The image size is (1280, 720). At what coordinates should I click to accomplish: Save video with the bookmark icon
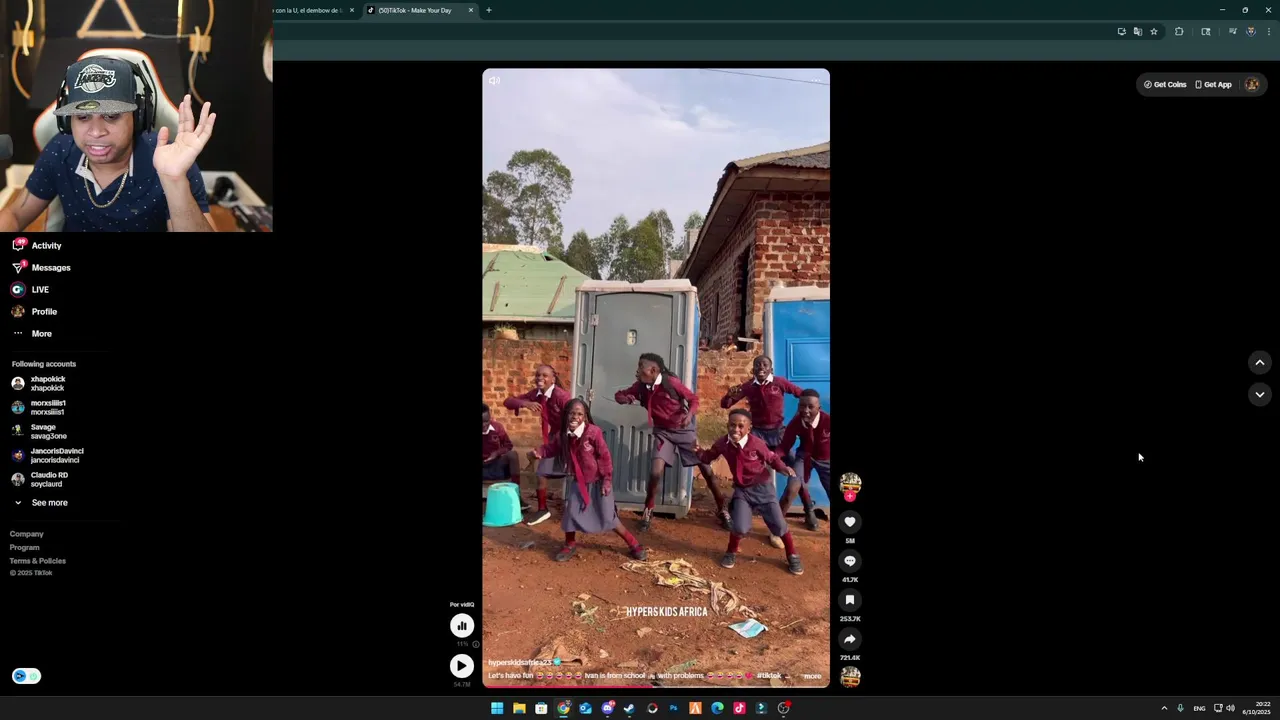(850, 600)
